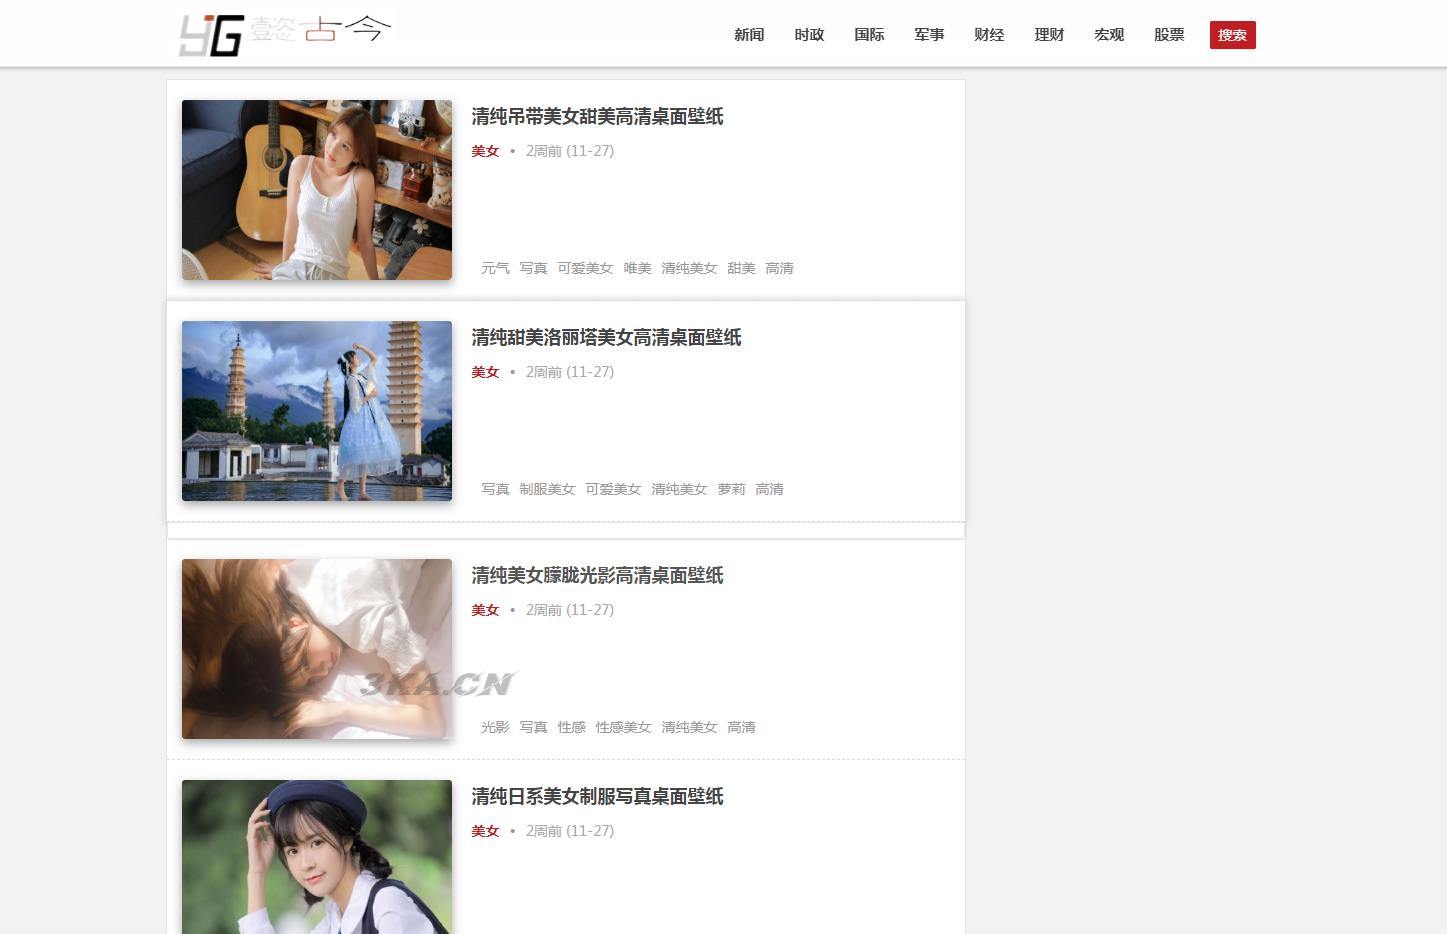1447x934 pixels.
Task: Open the 军事 section
Action: (x=928, y=34)
